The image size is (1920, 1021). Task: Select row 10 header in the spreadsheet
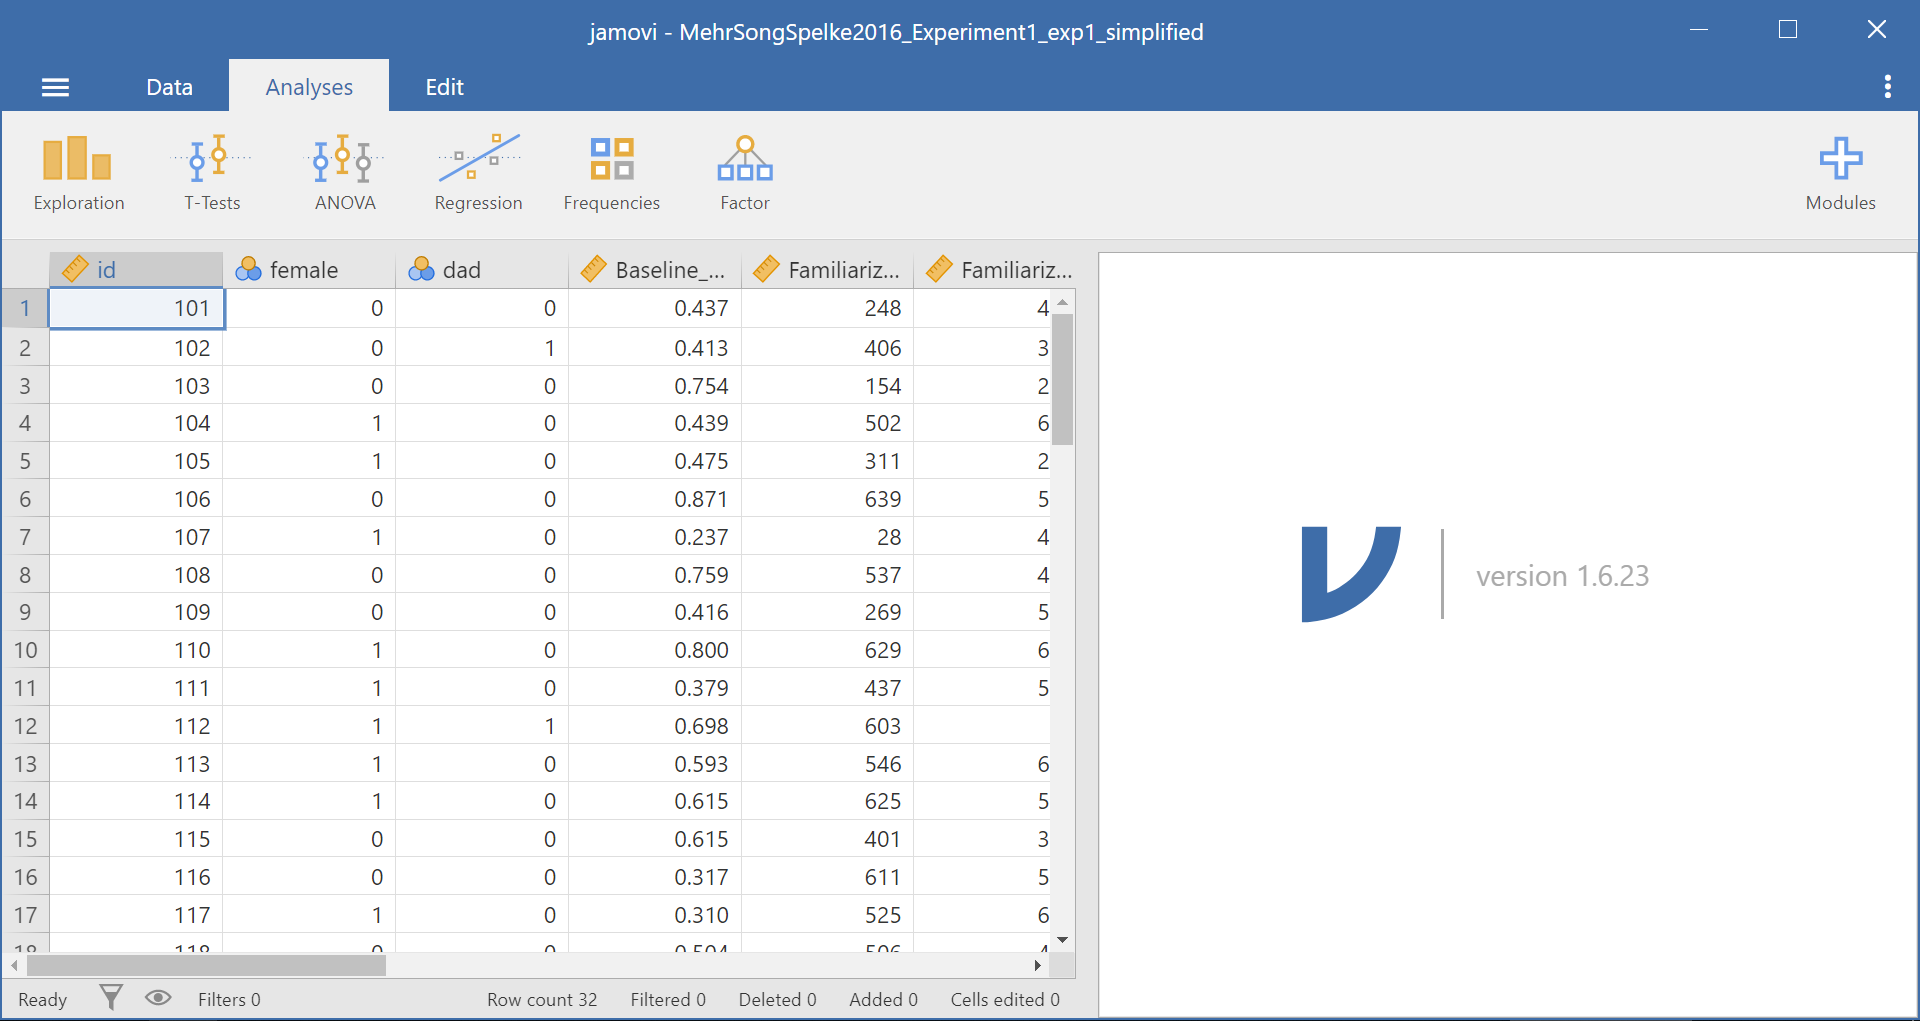[x=25, y=650]
